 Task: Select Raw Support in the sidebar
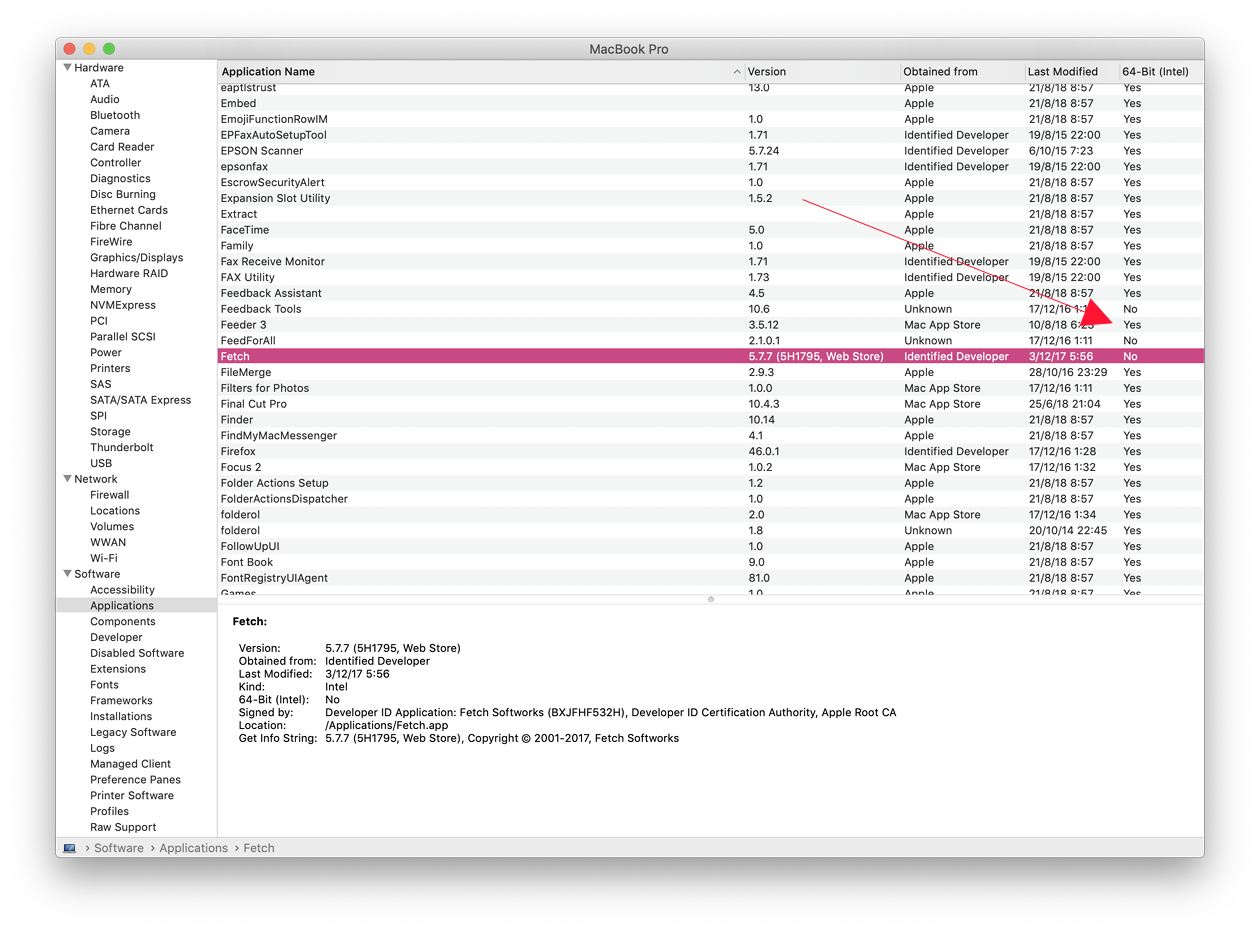pyautogui.click(x=123, y=827)
